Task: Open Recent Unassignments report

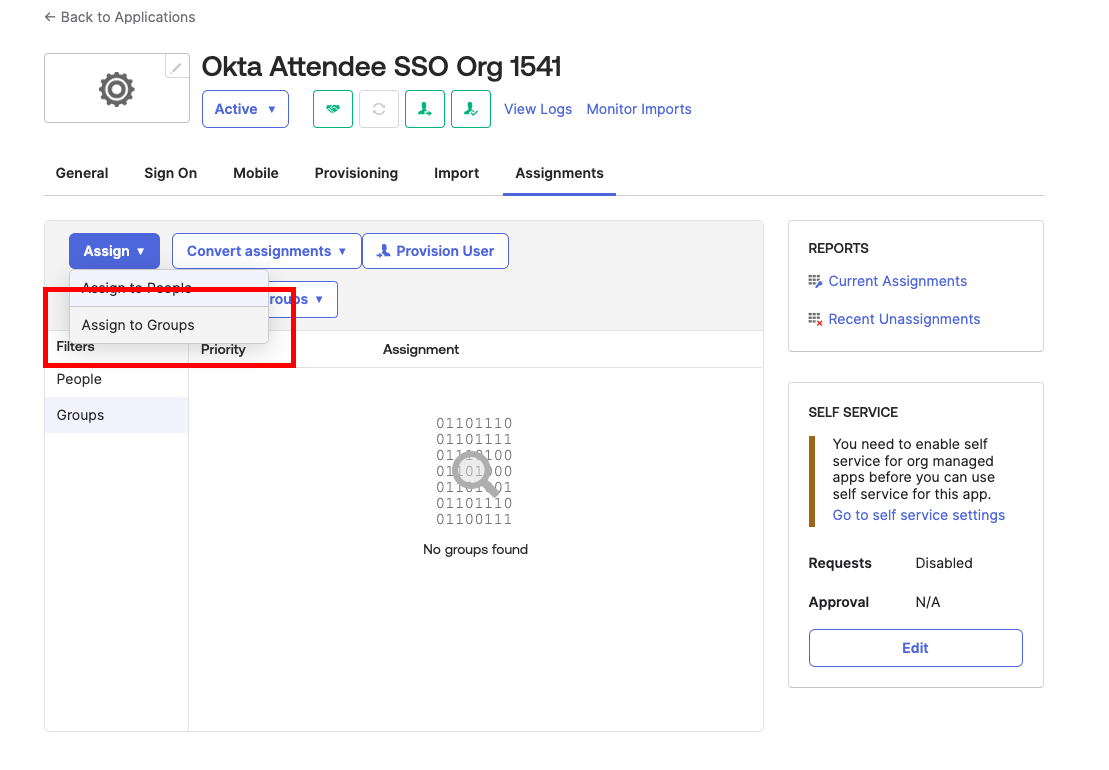Action: point(904,320)
